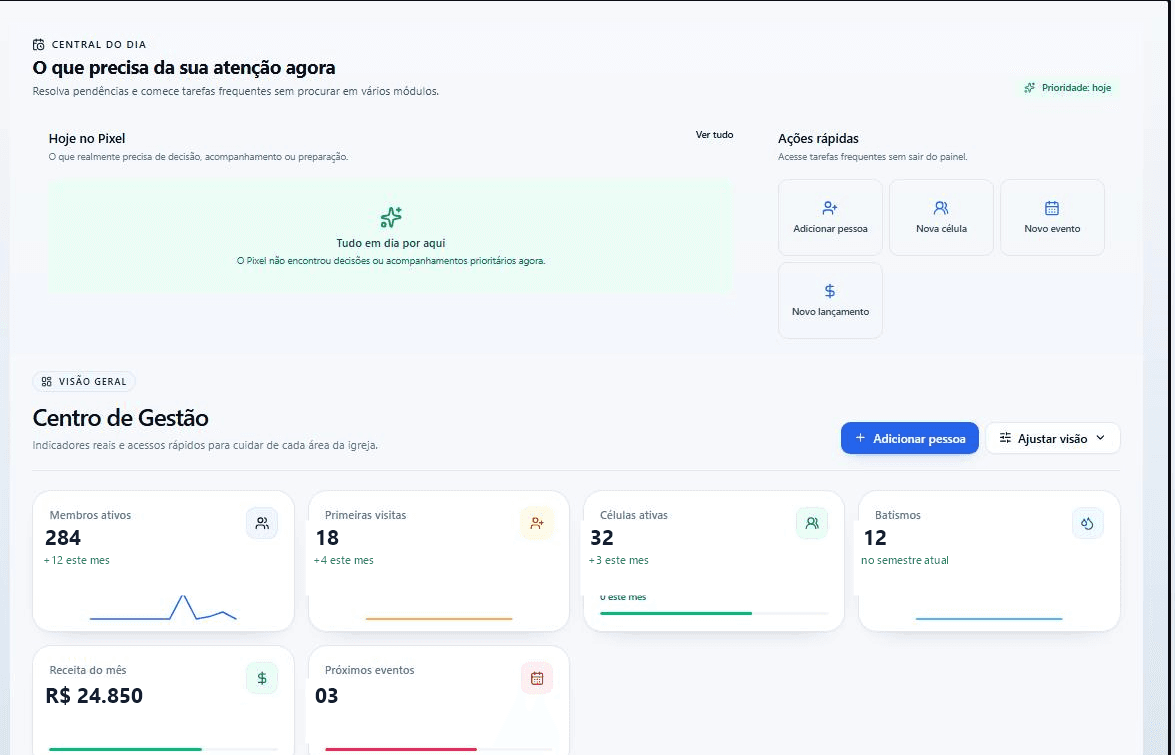Click the Novo evento calendar icon
This screenshot has height=755, width=1175.
click(x=1052, y=207)
